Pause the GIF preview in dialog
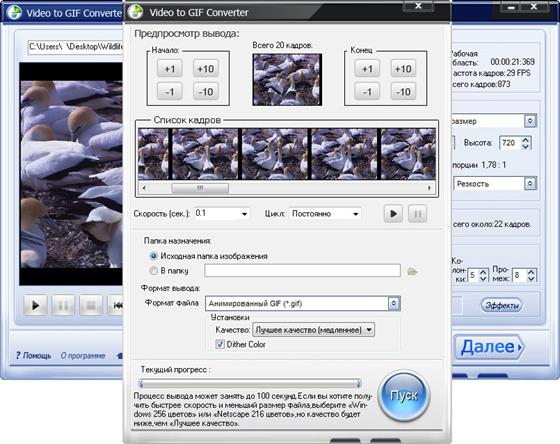 (418, 214)
